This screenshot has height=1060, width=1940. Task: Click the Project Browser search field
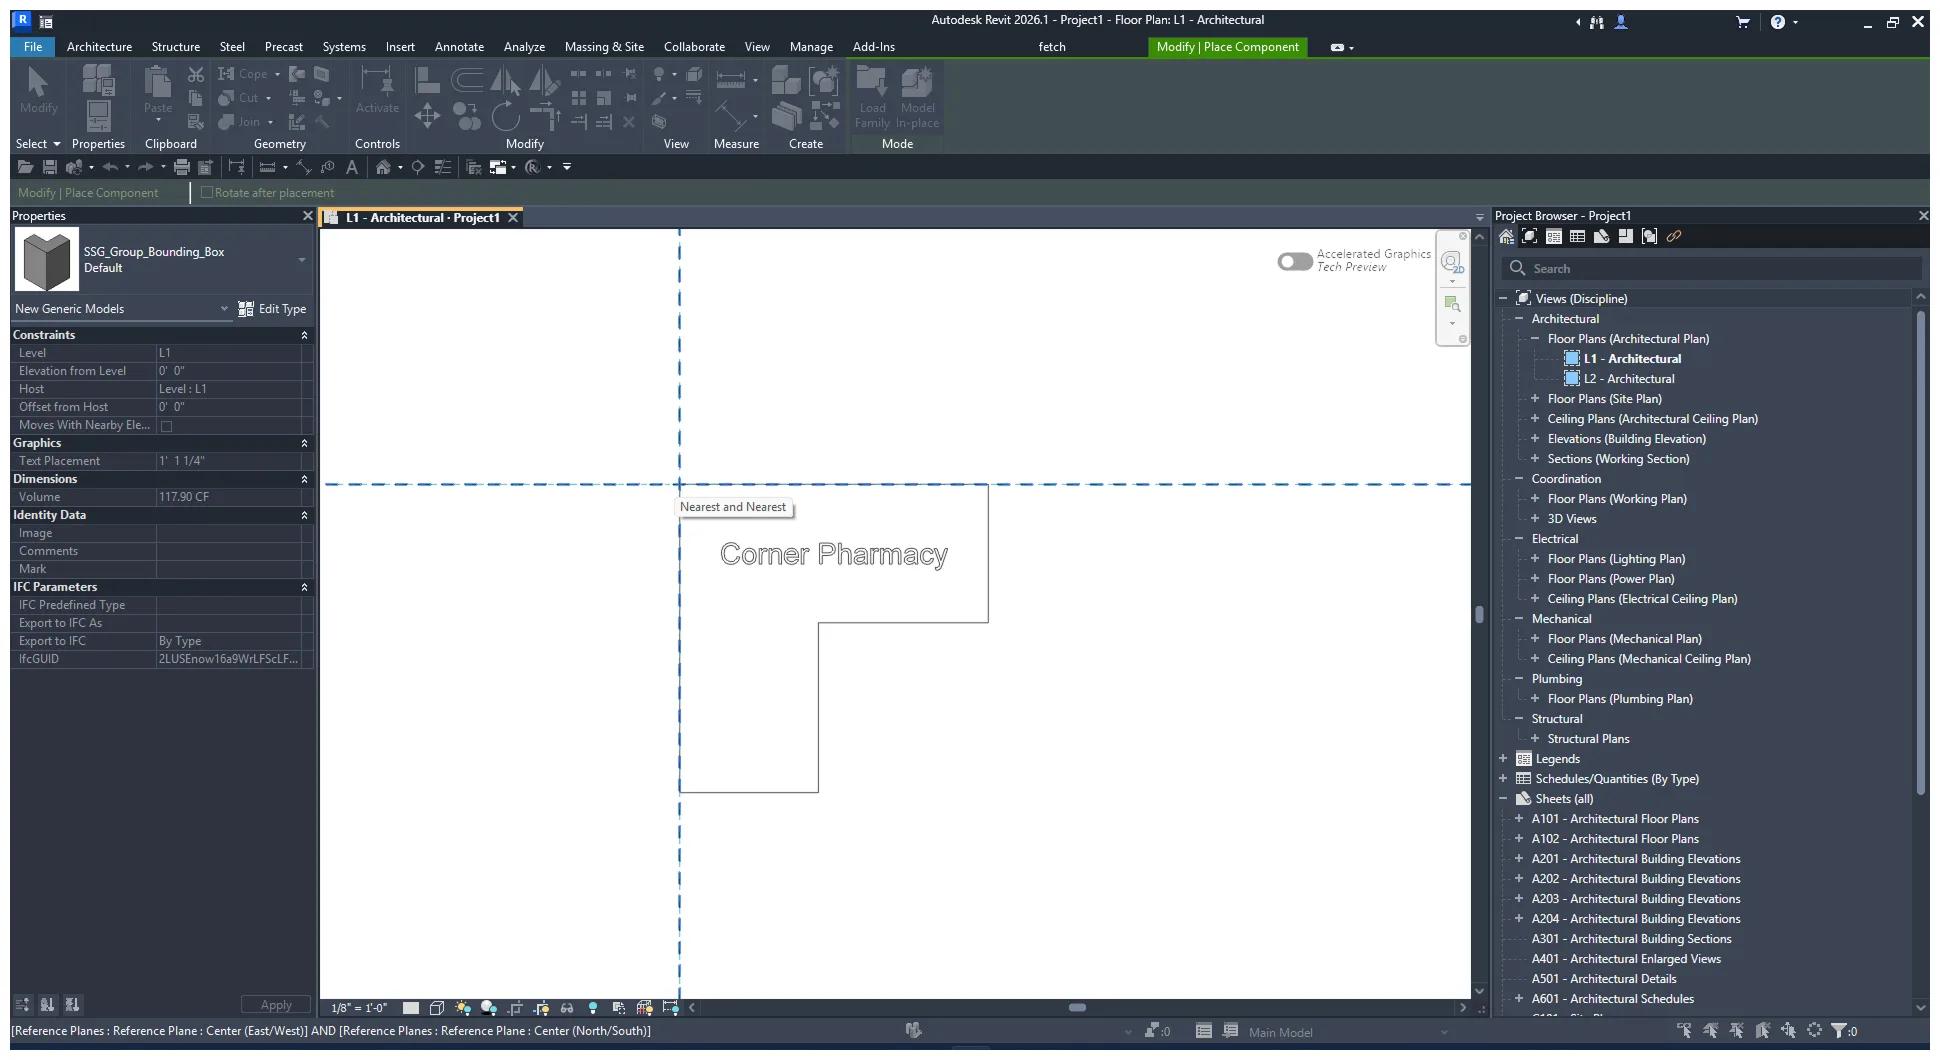[x=1712, y=268]
